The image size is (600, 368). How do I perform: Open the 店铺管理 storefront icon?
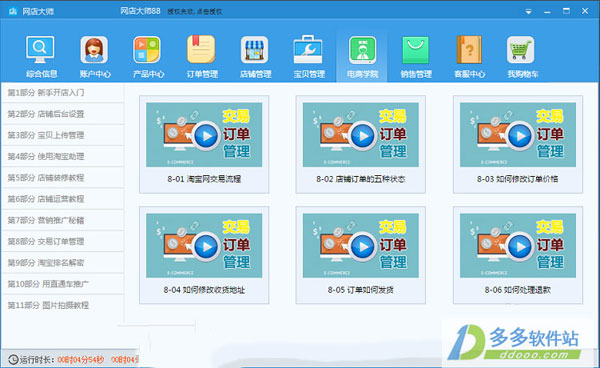click(x=254, y=50)
